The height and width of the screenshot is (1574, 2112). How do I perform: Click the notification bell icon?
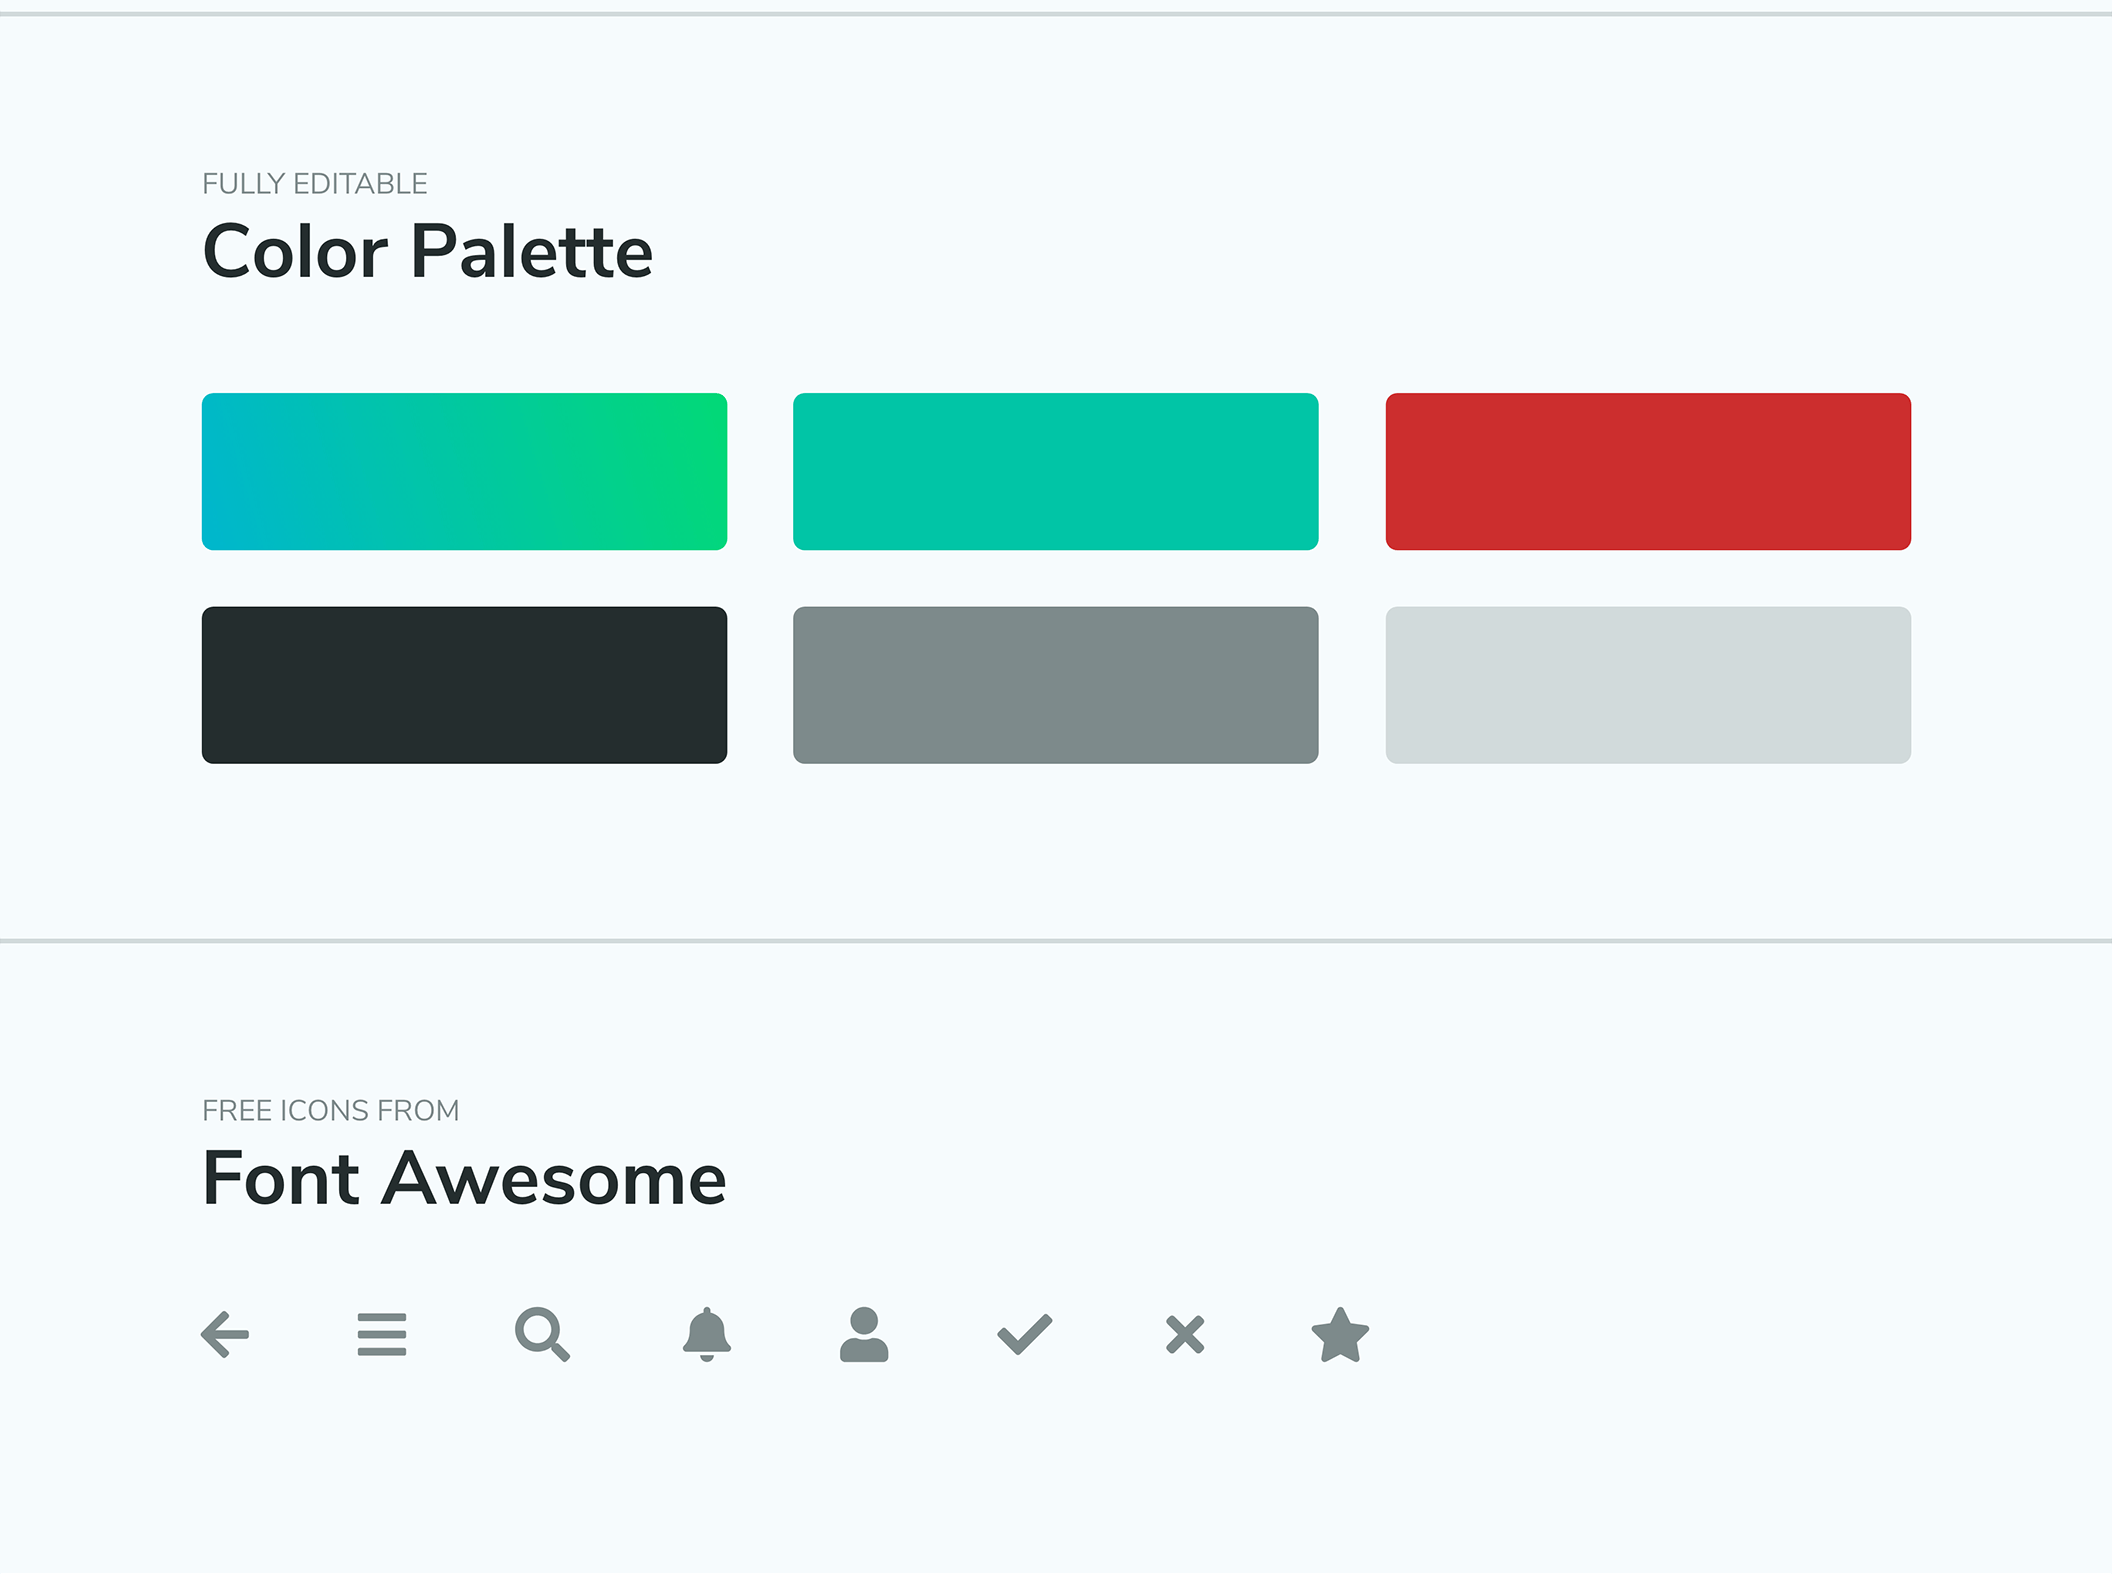[707, 1334]
